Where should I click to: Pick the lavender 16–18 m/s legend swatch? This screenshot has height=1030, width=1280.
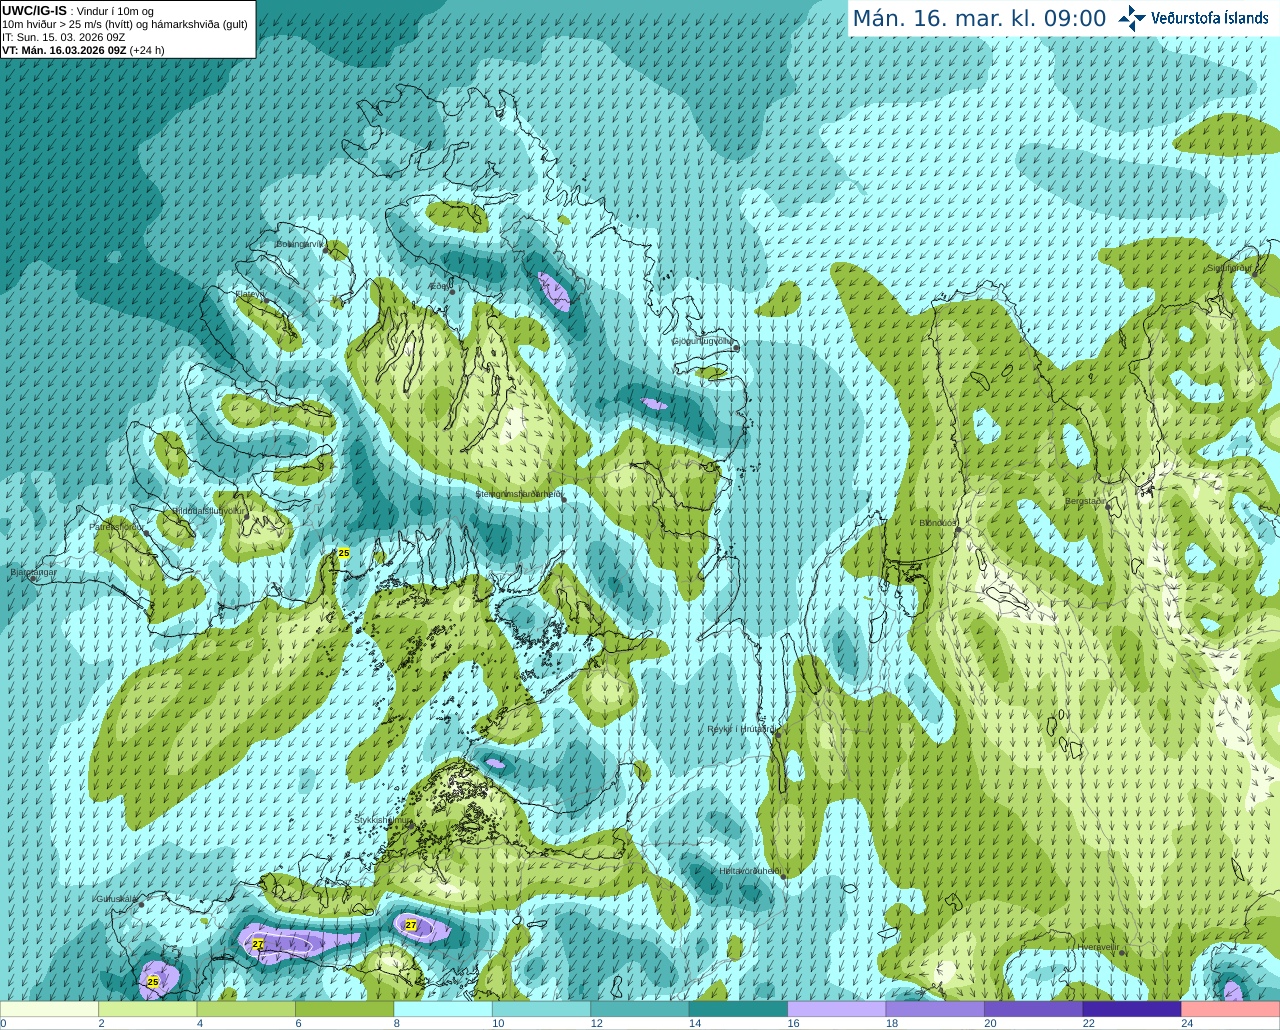pos(837,1009)
